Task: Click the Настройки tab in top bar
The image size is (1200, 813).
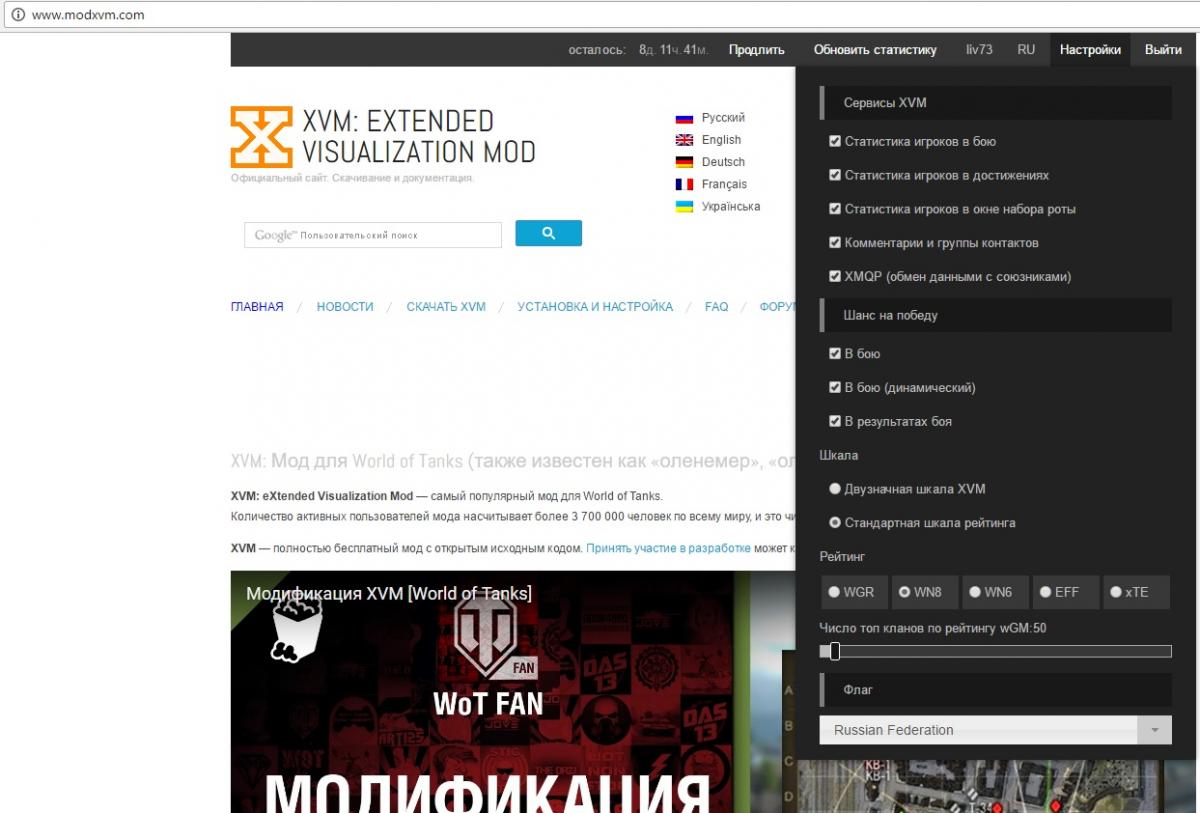Action: point(1090,49)
